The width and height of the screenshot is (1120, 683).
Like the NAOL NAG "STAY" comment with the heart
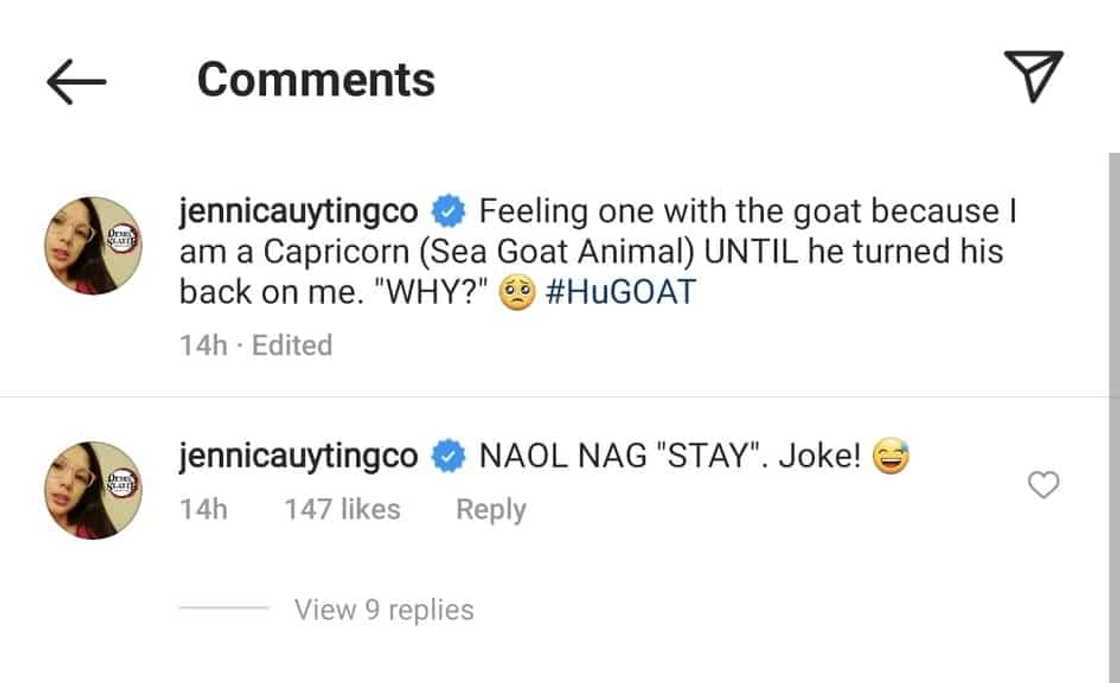1043,486
